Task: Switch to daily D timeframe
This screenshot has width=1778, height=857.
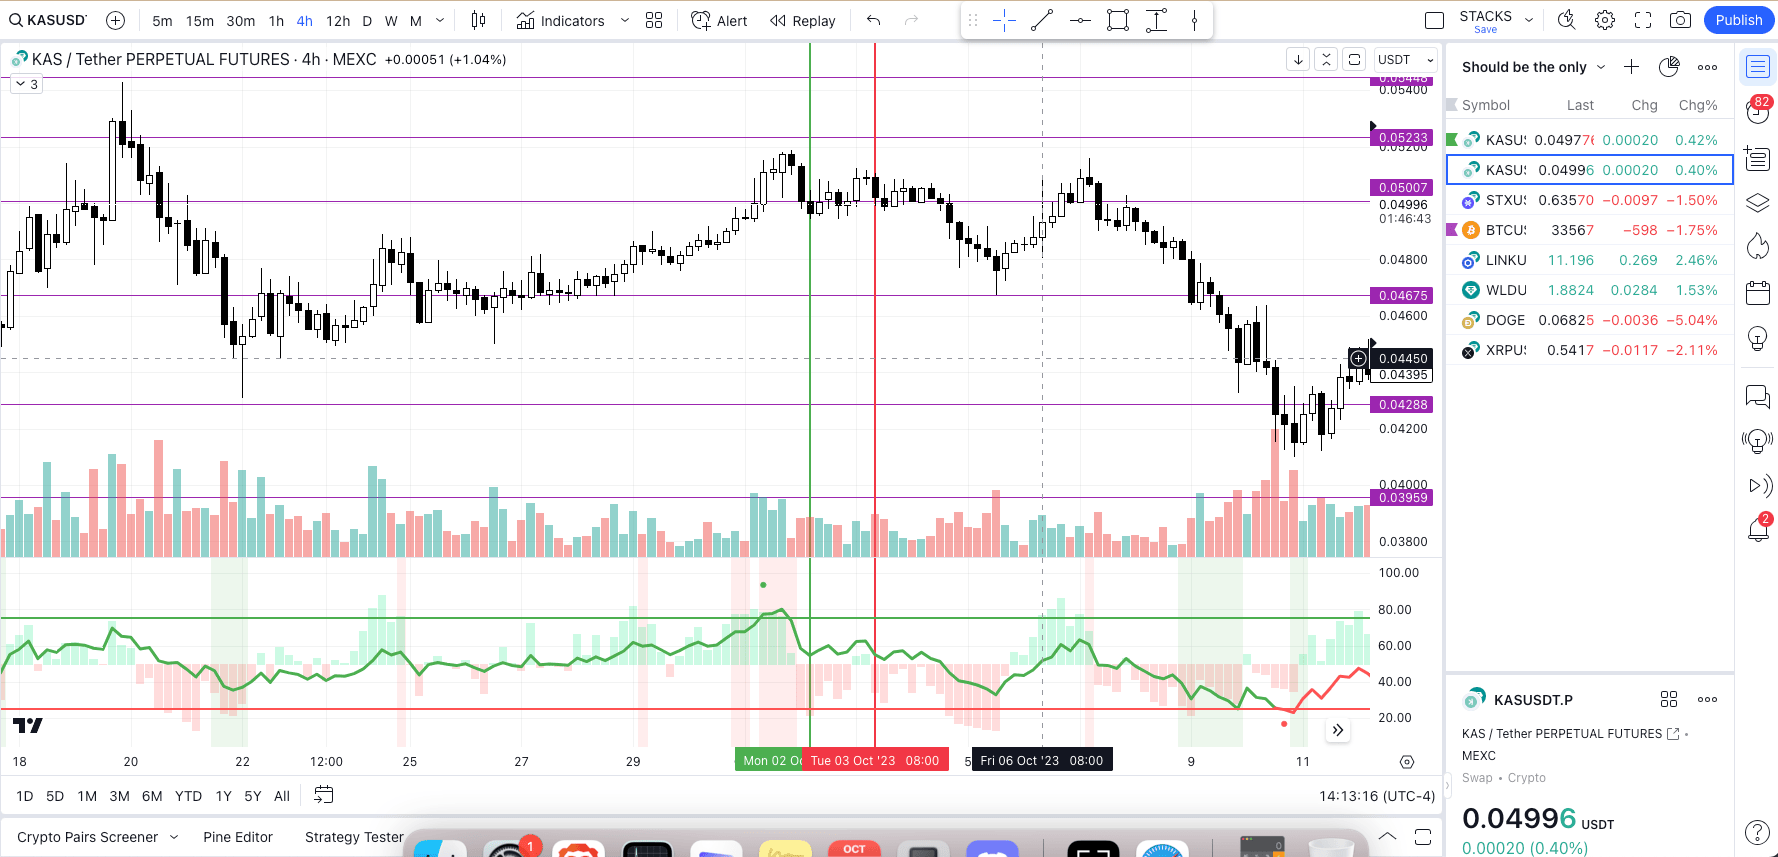Action: [367, 21]
